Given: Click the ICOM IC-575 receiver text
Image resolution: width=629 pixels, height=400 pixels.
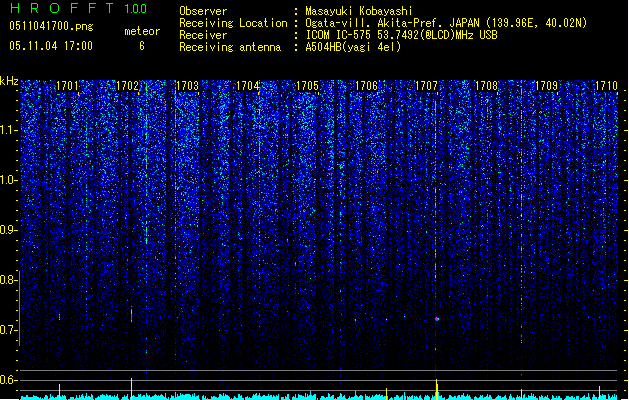Looking at the screenshot, I should (401, 35).
